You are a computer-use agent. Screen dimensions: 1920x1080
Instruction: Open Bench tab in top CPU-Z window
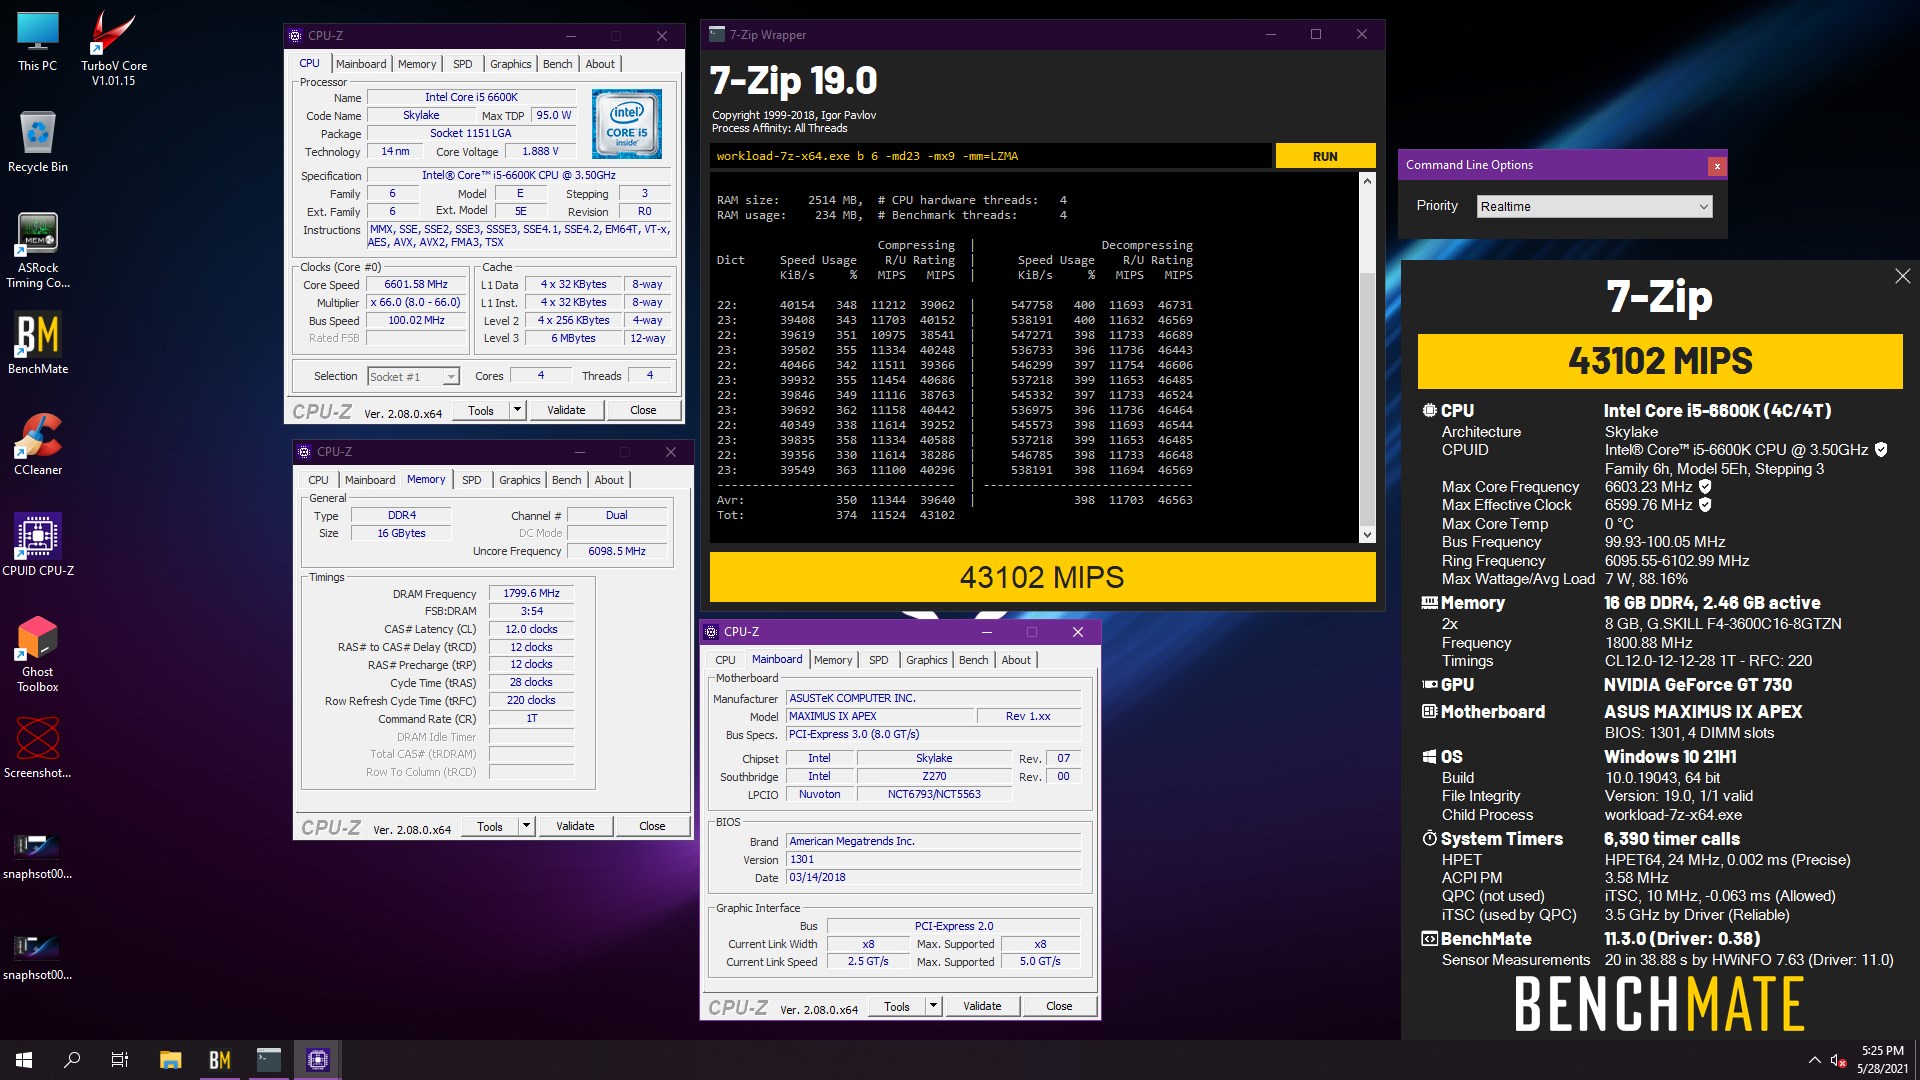click(x=558, y=64)
